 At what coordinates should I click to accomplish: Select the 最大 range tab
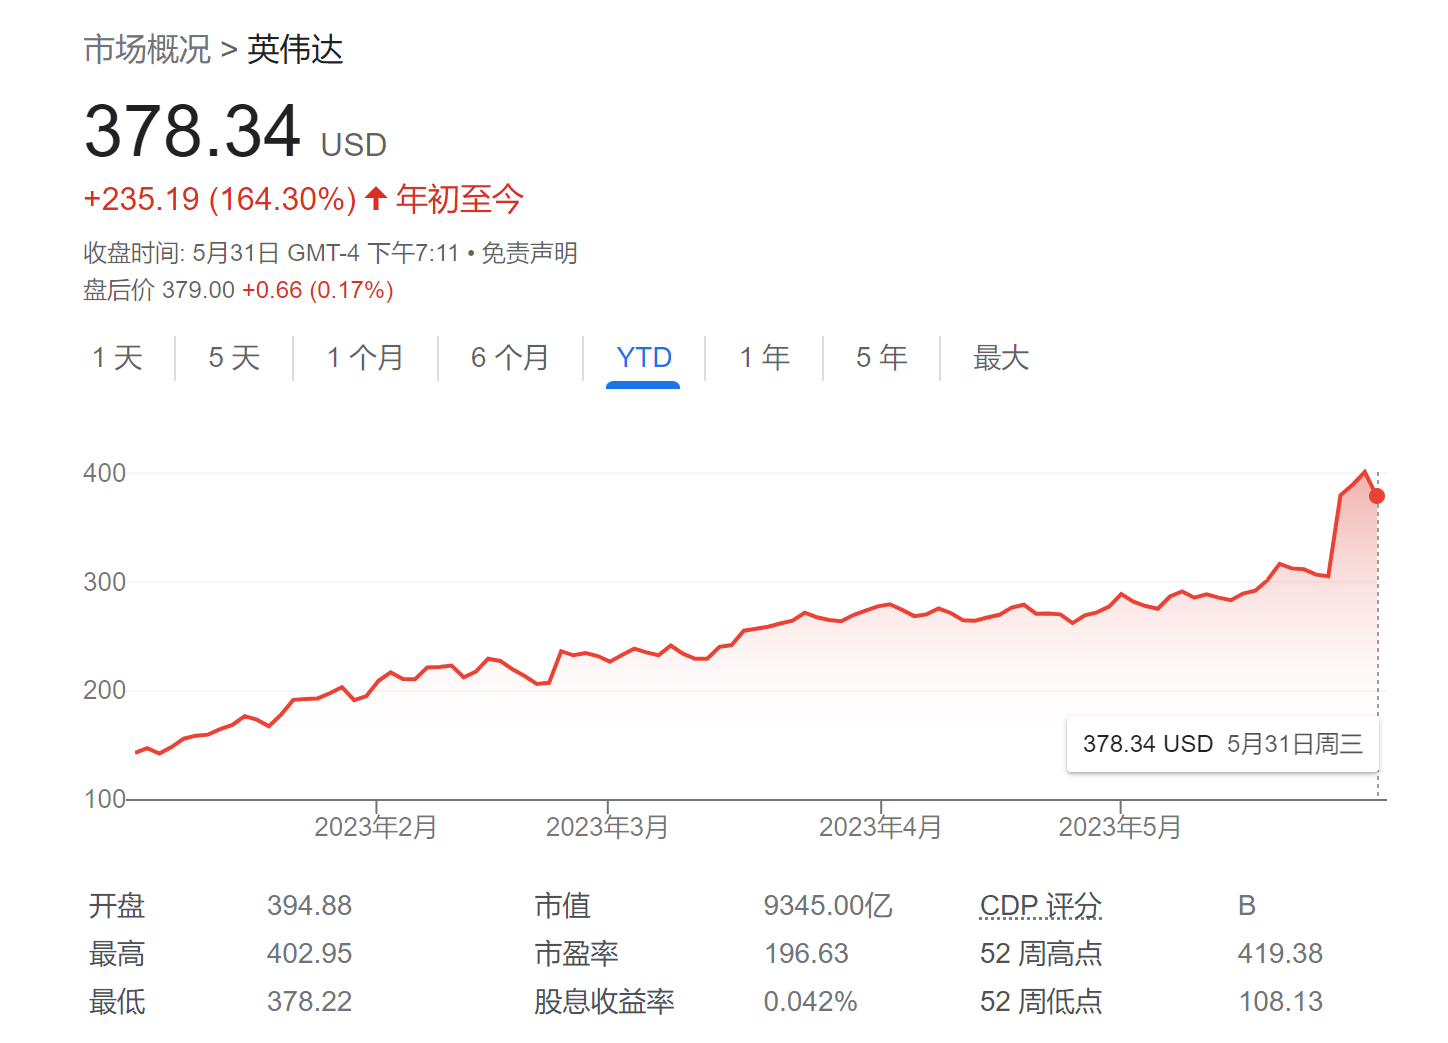pos(1001,357)
